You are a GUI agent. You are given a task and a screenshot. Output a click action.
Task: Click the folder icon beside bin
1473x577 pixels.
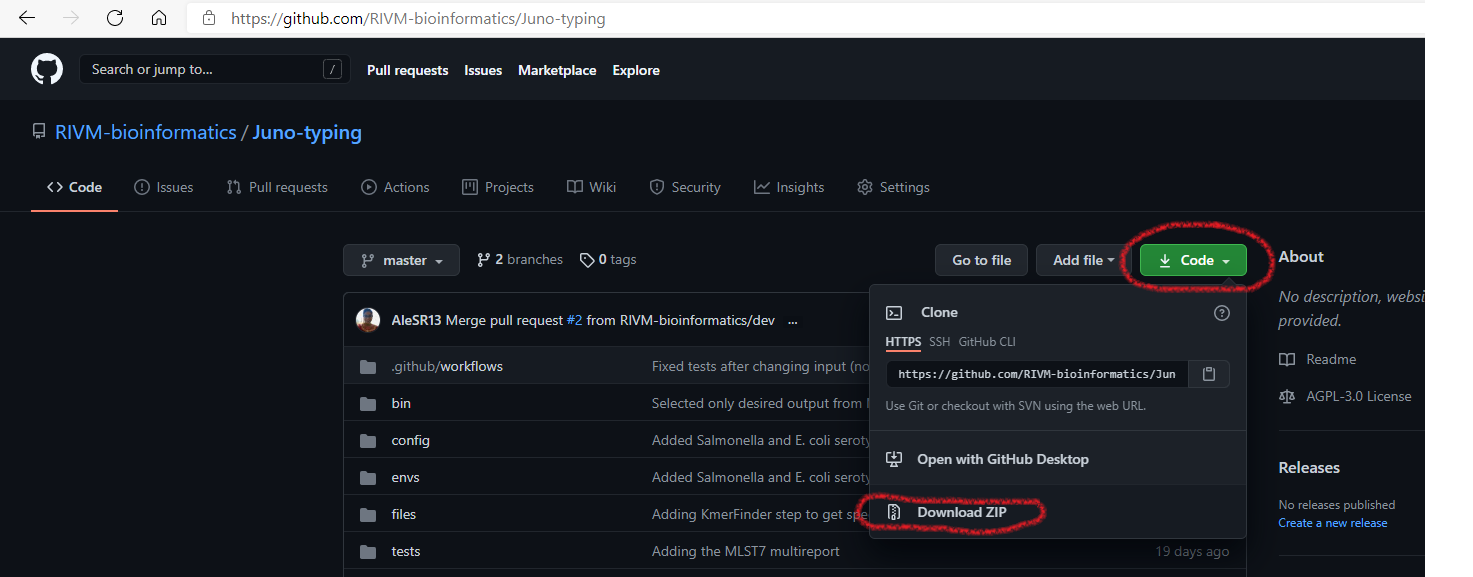[368, 403]
